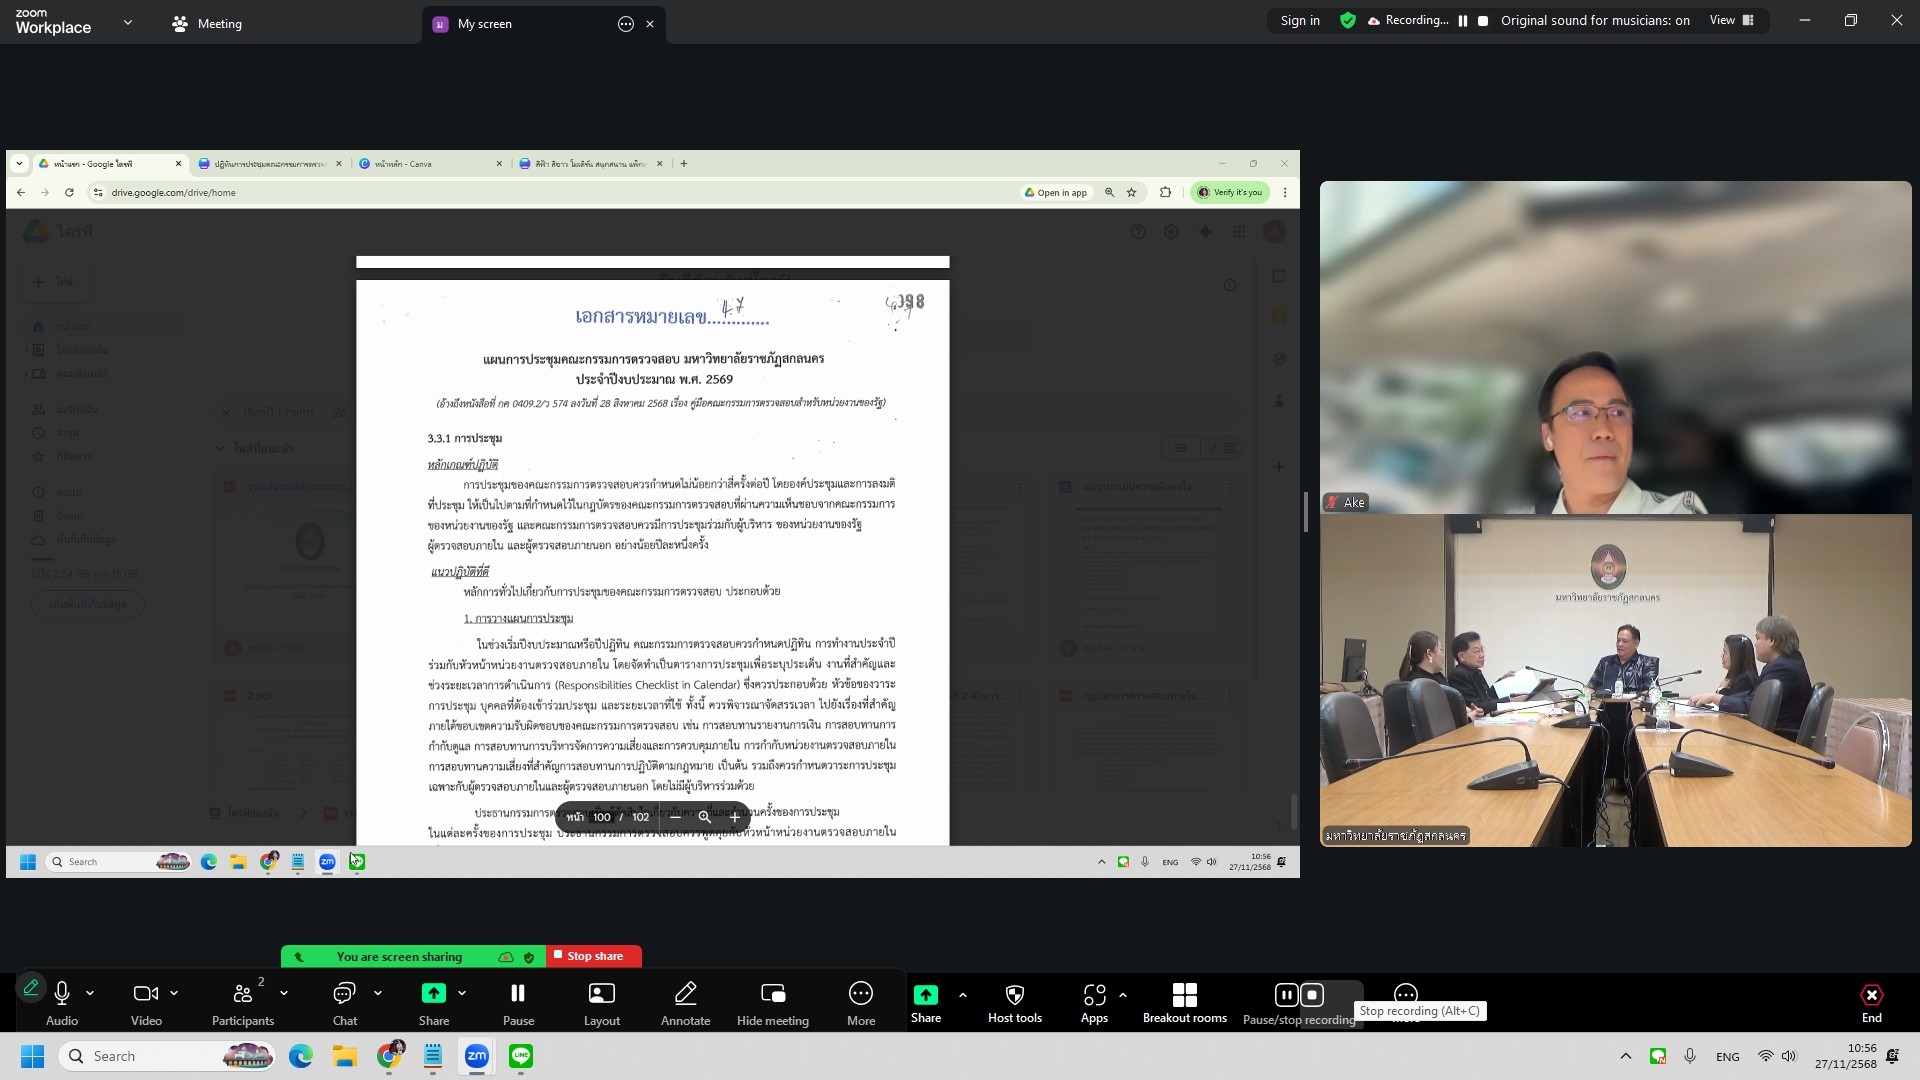Open the Chat panel
The height and width of the screenshot is (1080, 1920).
344,994
